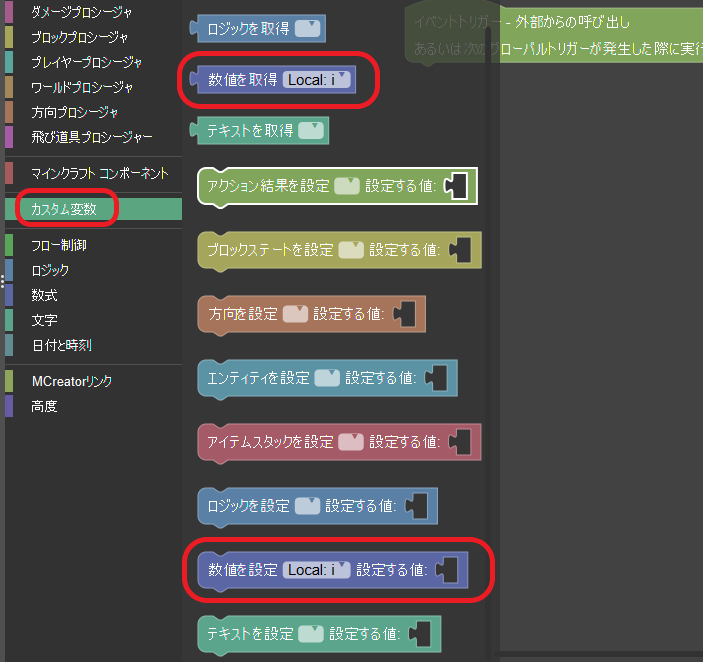
Task: Select the フロー制御 category
Action: click(x=58, y=244)
